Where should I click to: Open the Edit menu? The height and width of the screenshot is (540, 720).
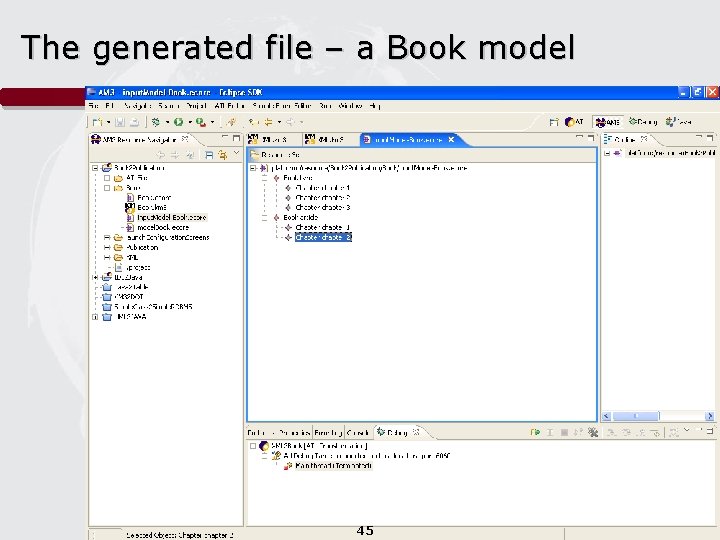[x=109, y=106]
